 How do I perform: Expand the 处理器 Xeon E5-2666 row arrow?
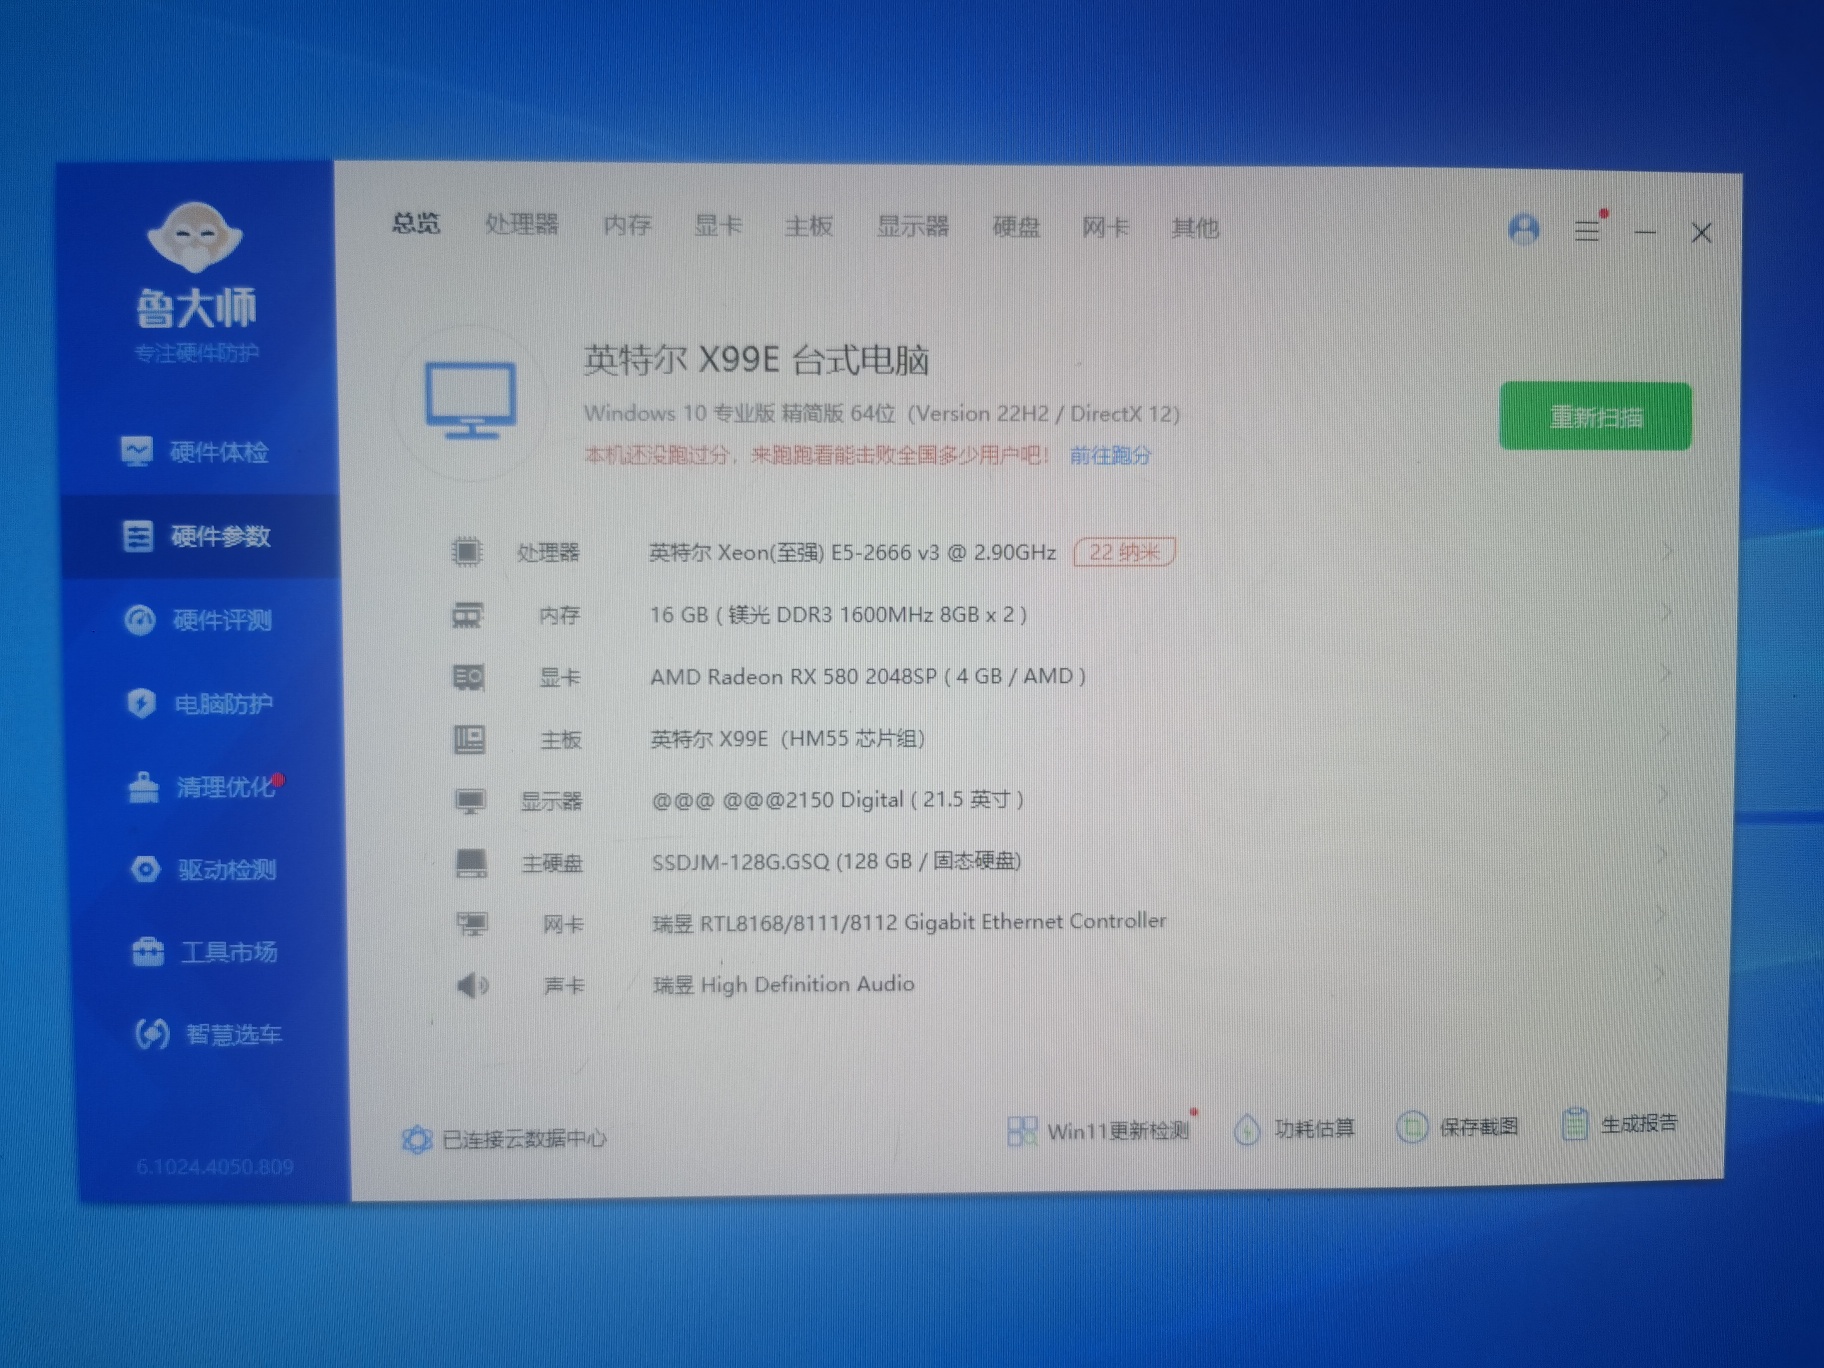click(x=1665, y=551)
